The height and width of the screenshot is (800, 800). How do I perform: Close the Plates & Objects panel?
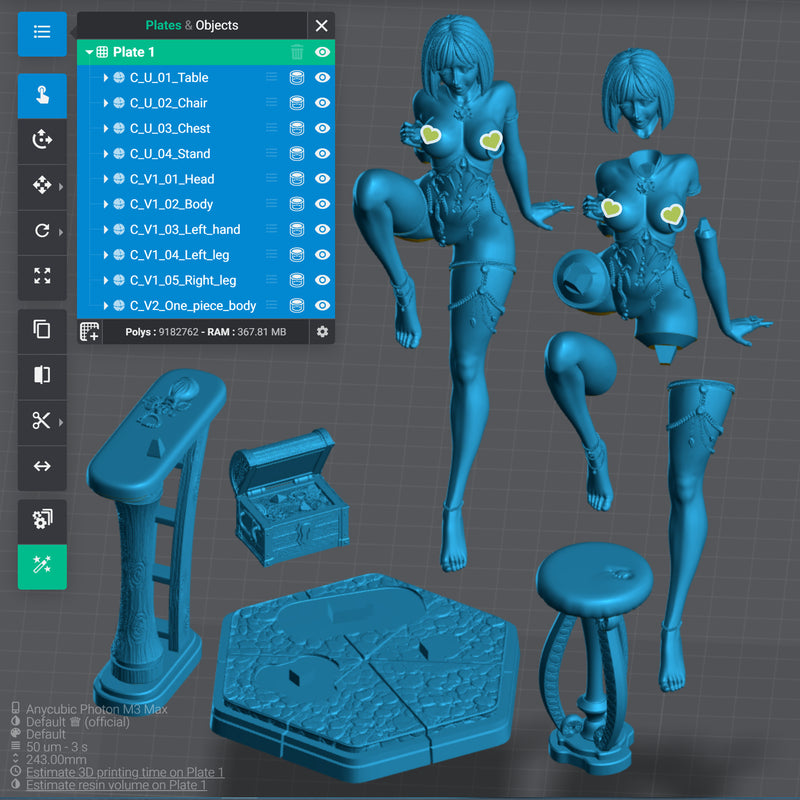point(321,26)
